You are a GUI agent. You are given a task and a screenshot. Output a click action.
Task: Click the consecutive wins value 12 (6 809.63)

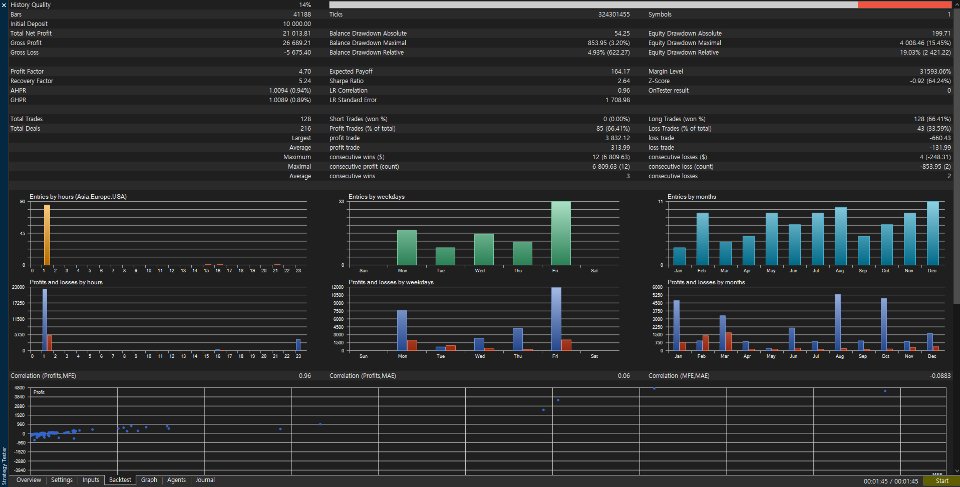(x=612, y=157)
